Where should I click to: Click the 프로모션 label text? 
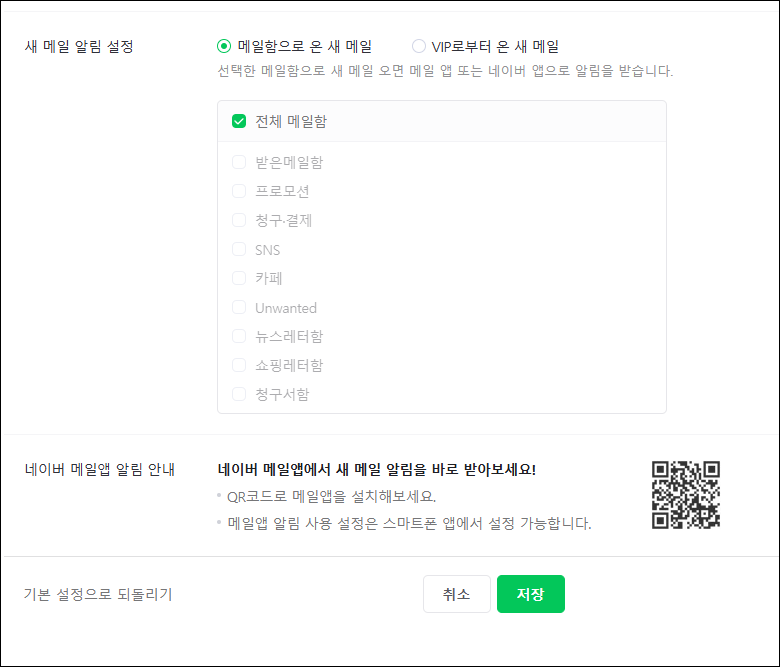pos(282,191)
